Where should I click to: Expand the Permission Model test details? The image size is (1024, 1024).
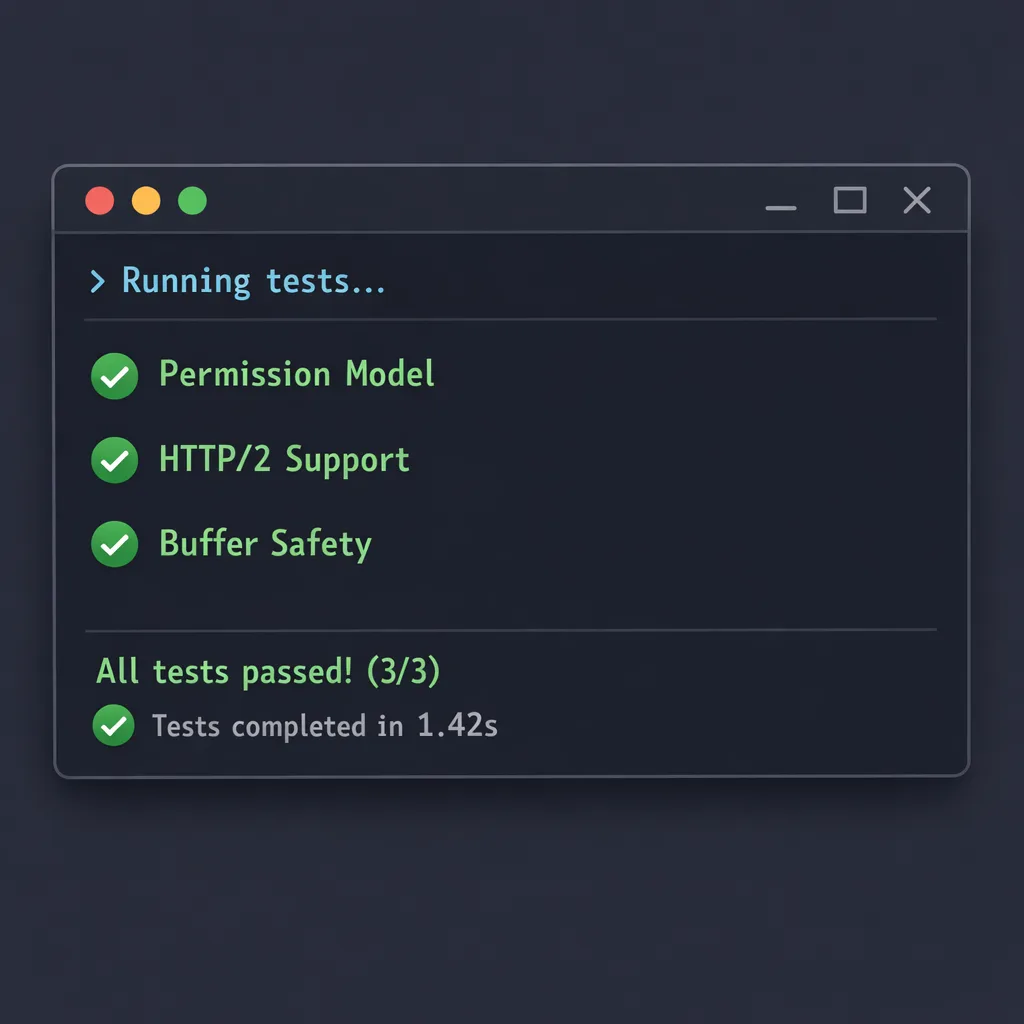coord(296,375)
